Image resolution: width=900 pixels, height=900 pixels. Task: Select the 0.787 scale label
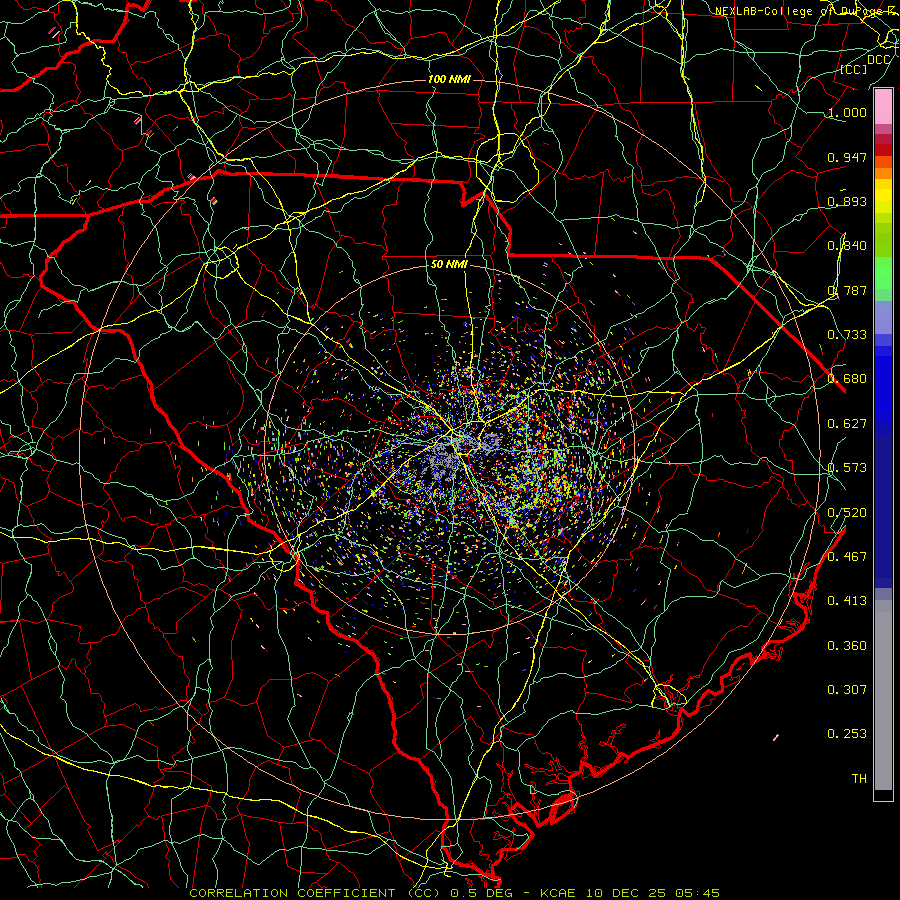(x=847, y=290)
